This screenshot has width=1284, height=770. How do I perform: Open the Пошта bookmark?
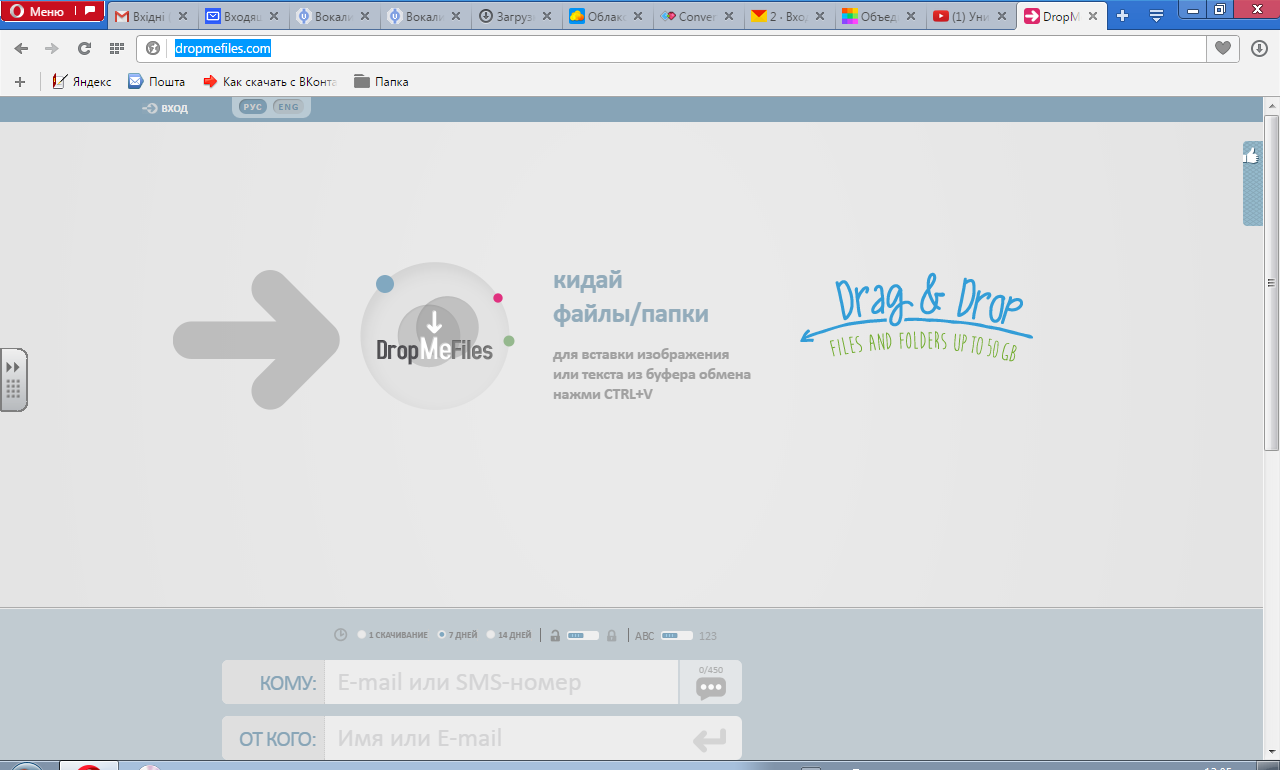pos(156,82)
